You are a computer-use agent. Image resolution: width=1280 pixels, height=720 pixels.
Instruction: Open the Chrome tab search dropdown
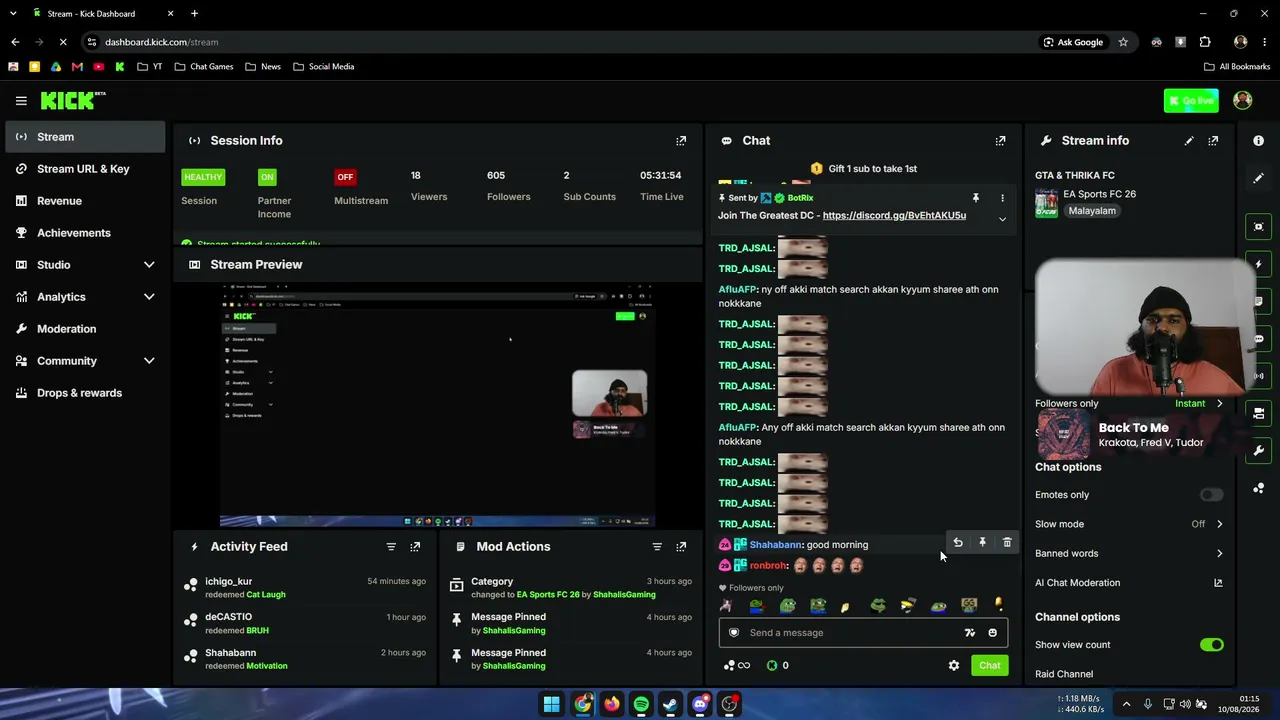(x=13, y=13)
